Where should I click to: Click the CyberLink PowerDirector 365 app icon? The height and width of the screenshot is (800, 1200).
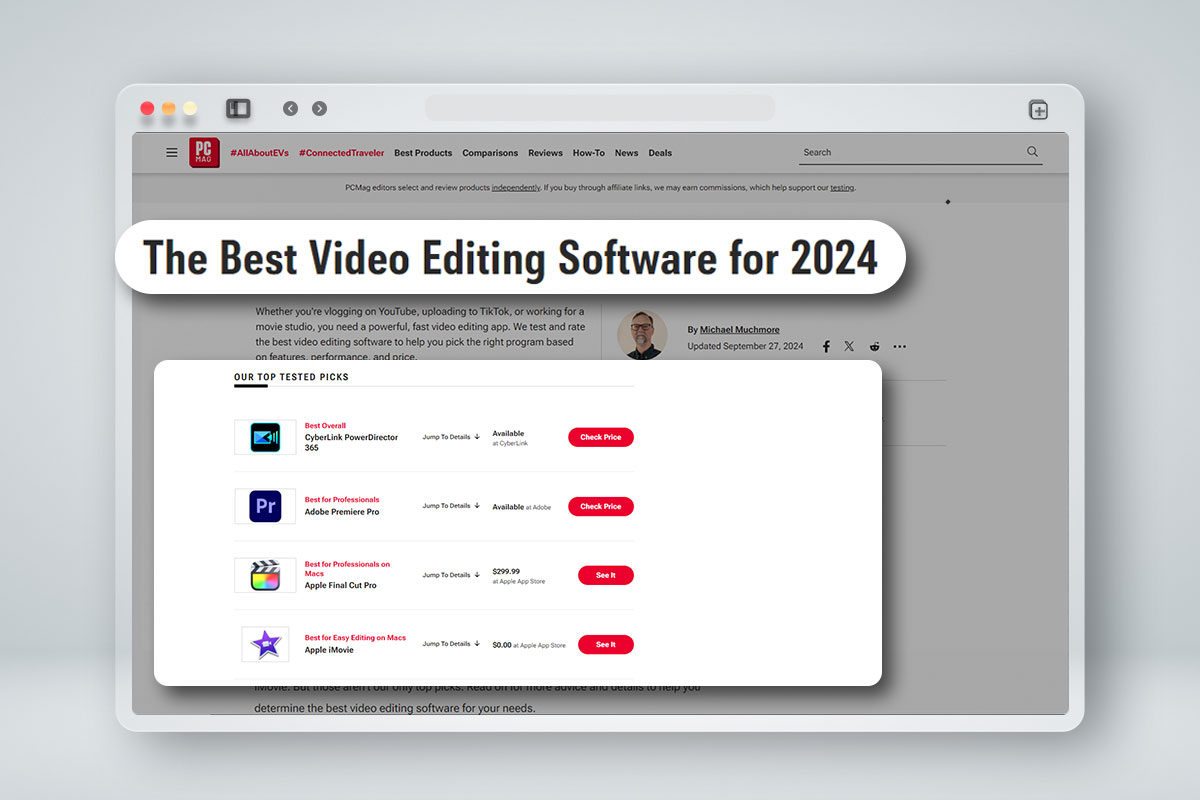click(264, 437)
